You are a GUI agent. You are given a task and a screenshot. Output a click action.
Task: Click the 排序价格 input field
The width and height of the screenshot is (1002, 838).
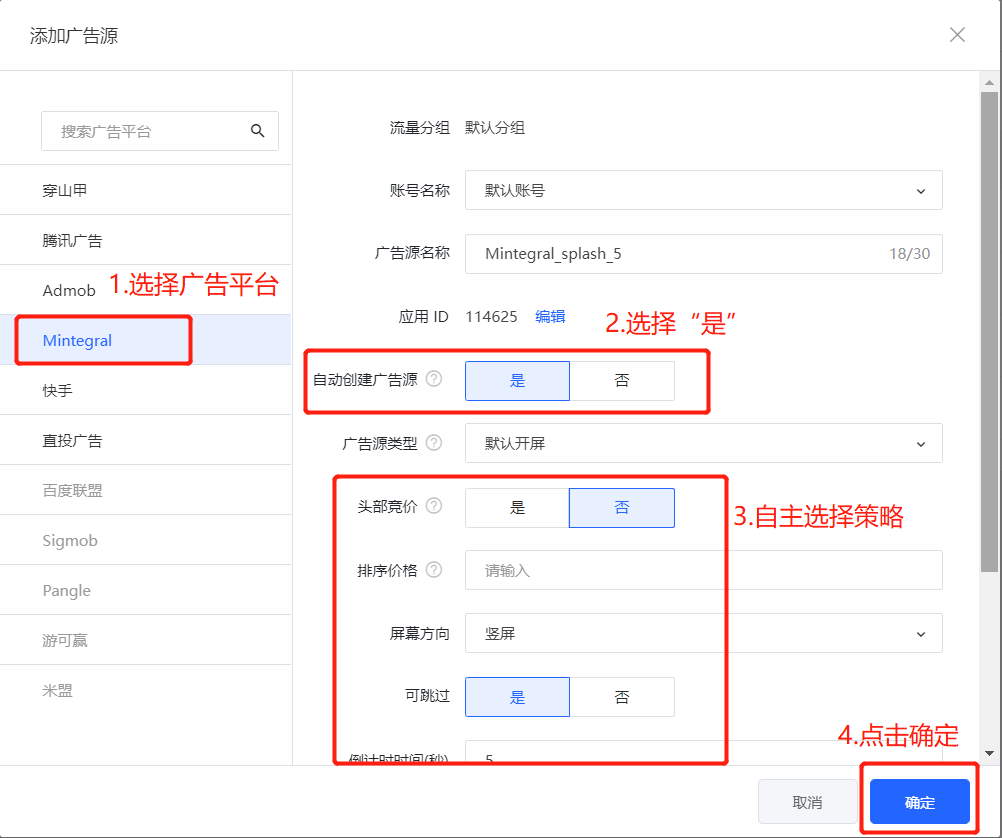tap(703, 570)
